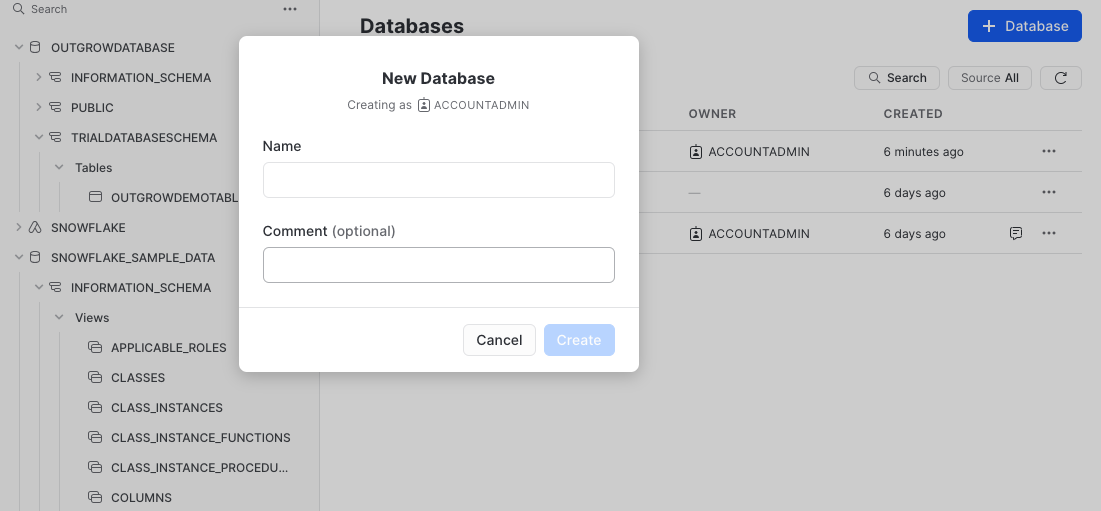
Task: Select CLASS_INSTANCES view in tree
Action: tap(166, 407)
